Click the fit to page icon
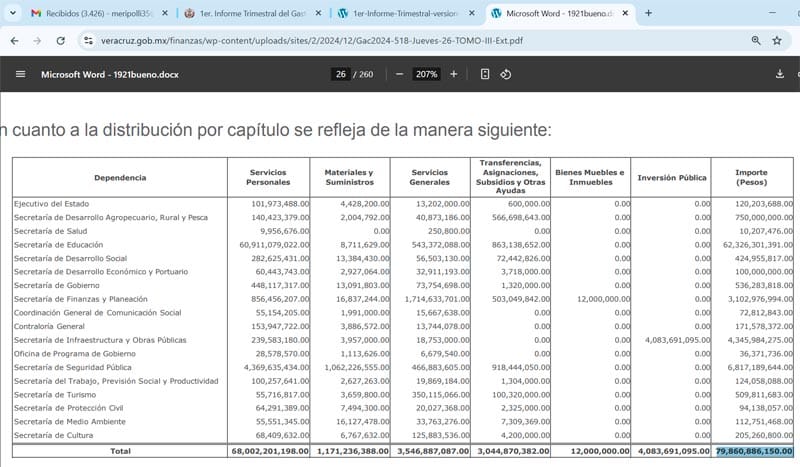The image size is (800, 467). click(x=485, y=74)
